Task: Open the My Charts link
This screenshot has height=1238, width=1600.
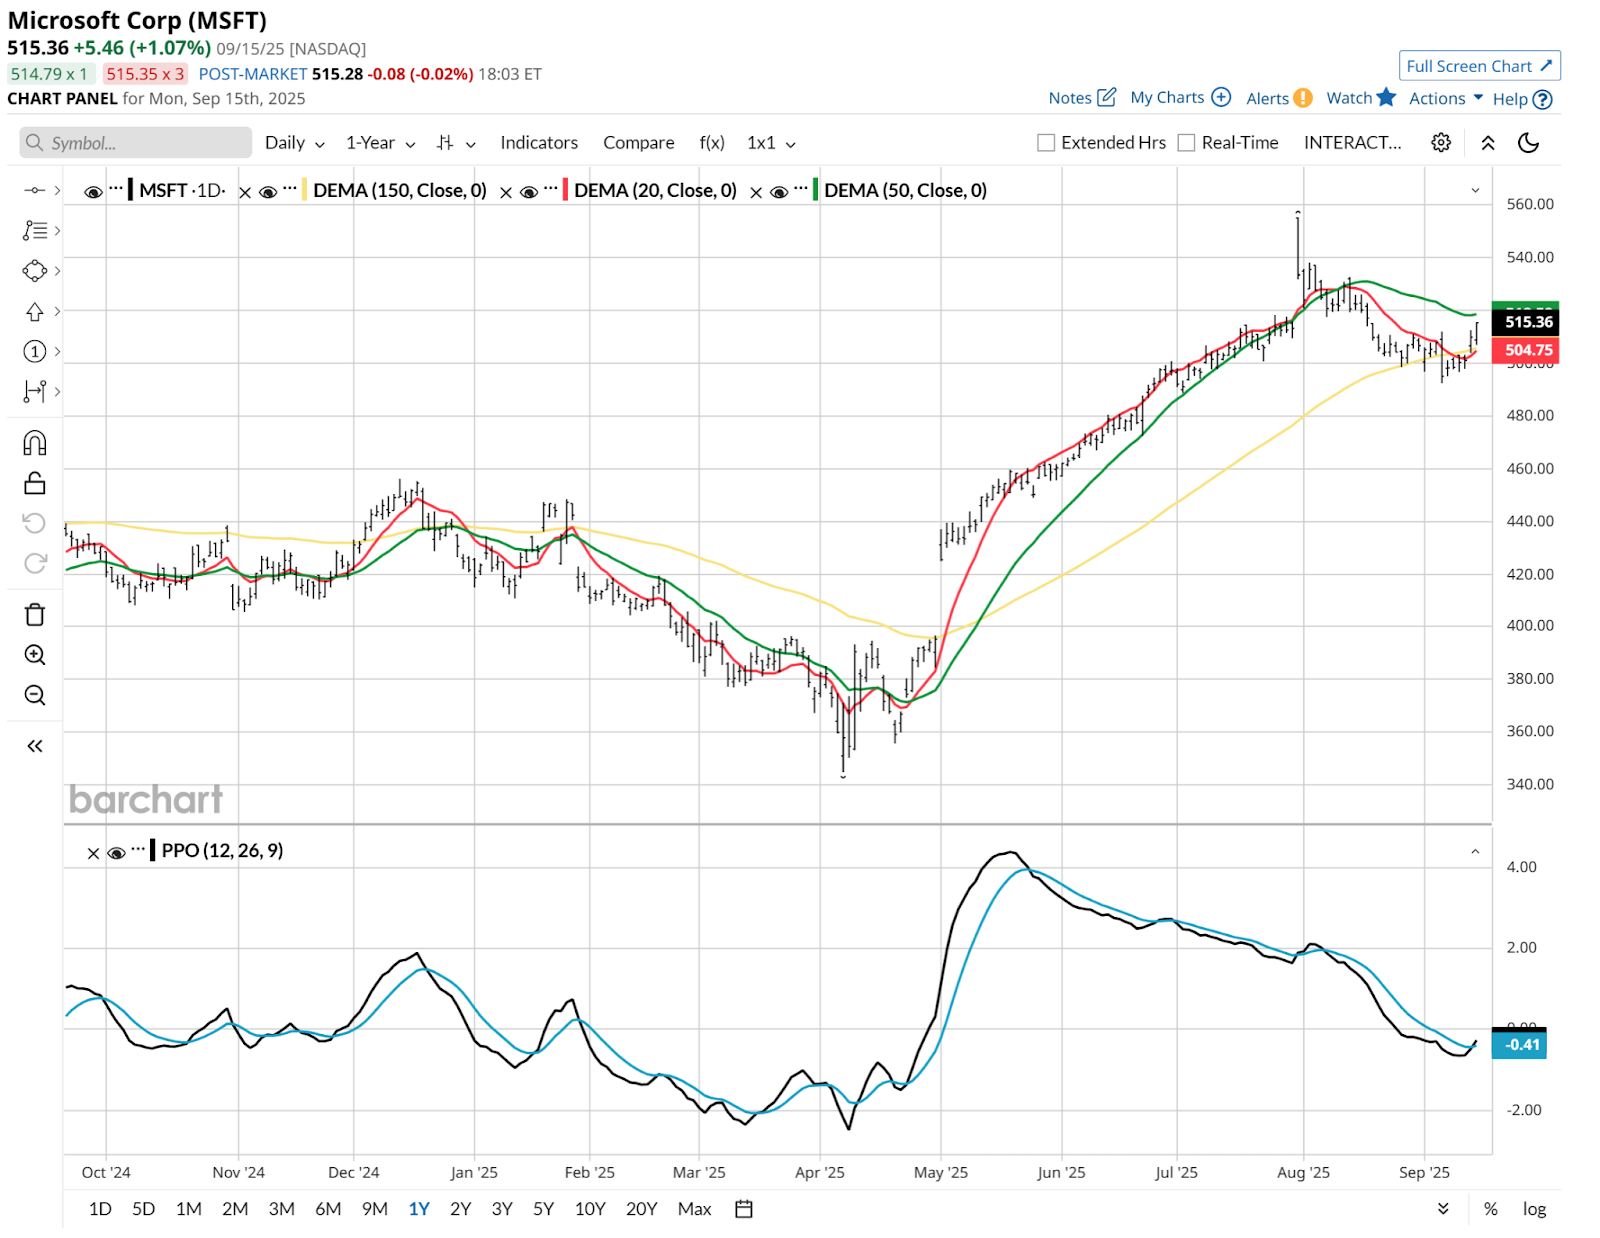Action: click(1167, 97)
